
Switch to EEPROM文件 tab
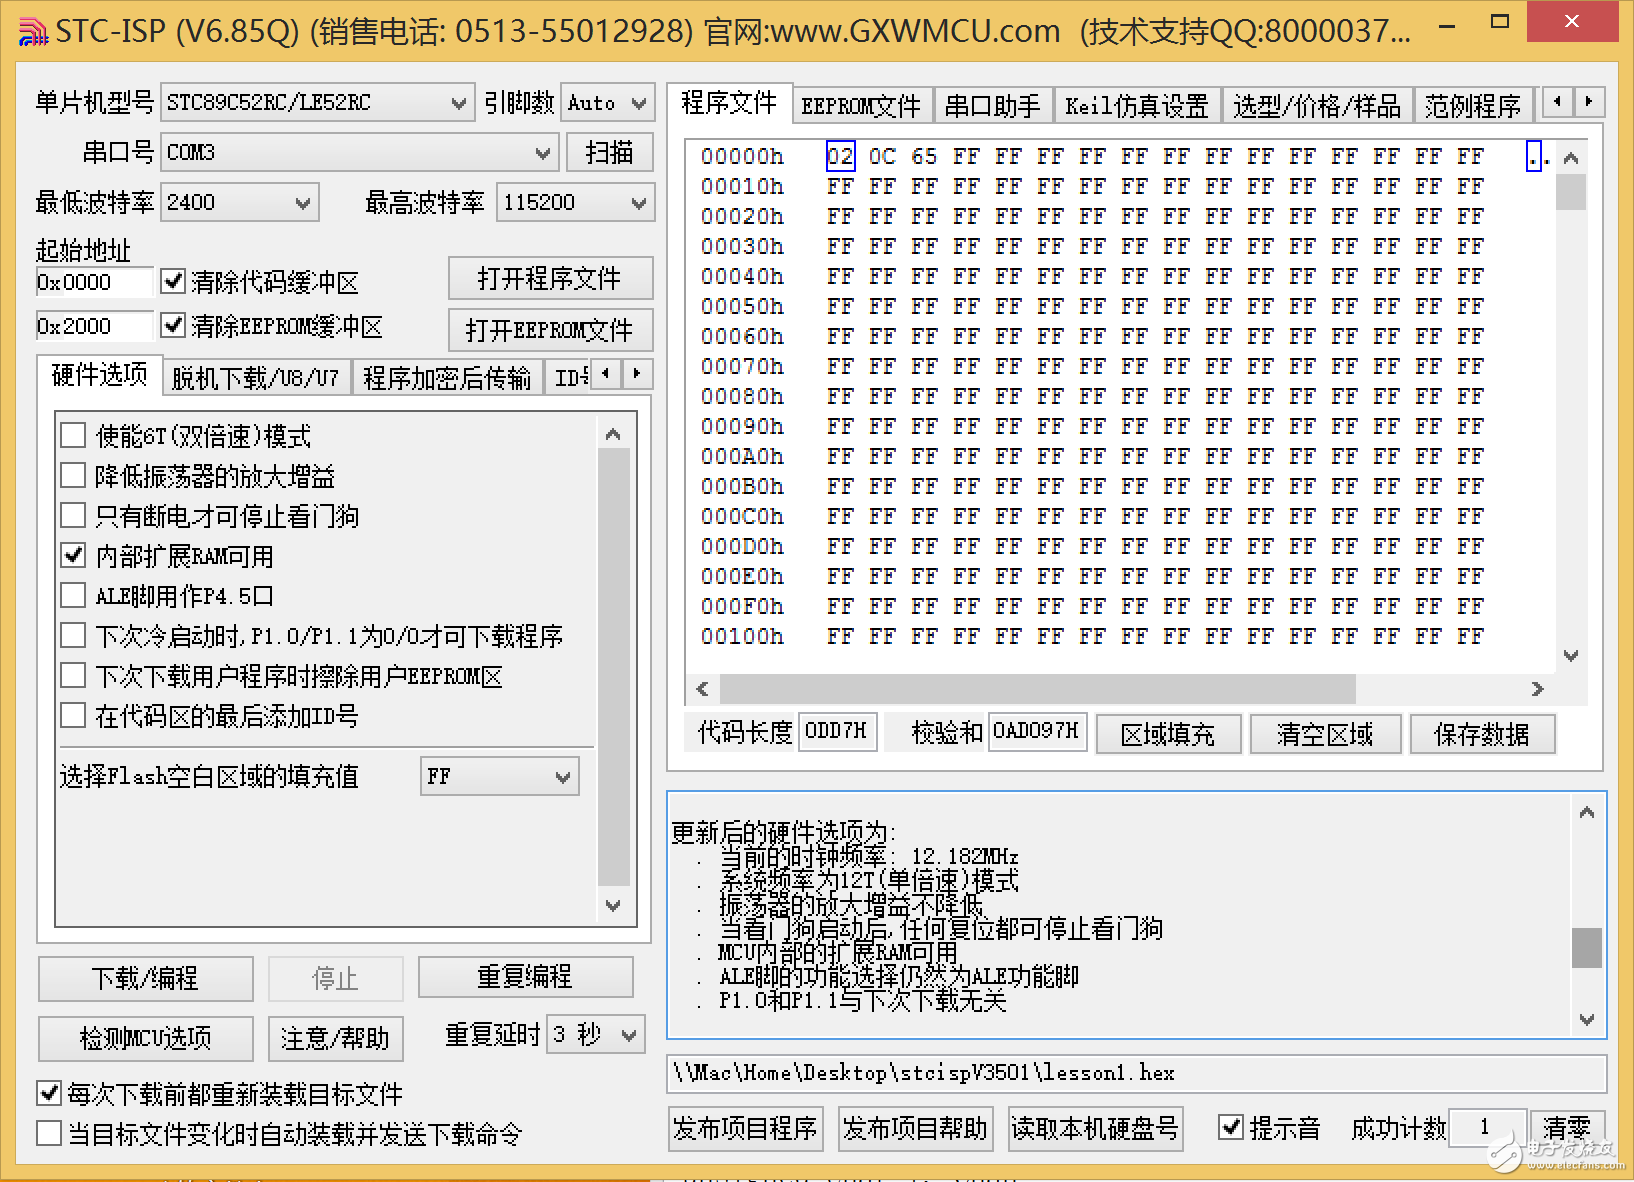point(861,105)
